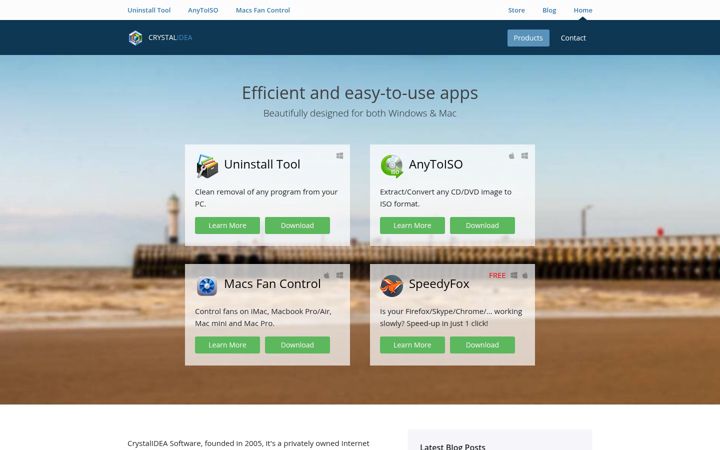Open the Products menu
Screen dimensions: 720x450
pos(528,38)
